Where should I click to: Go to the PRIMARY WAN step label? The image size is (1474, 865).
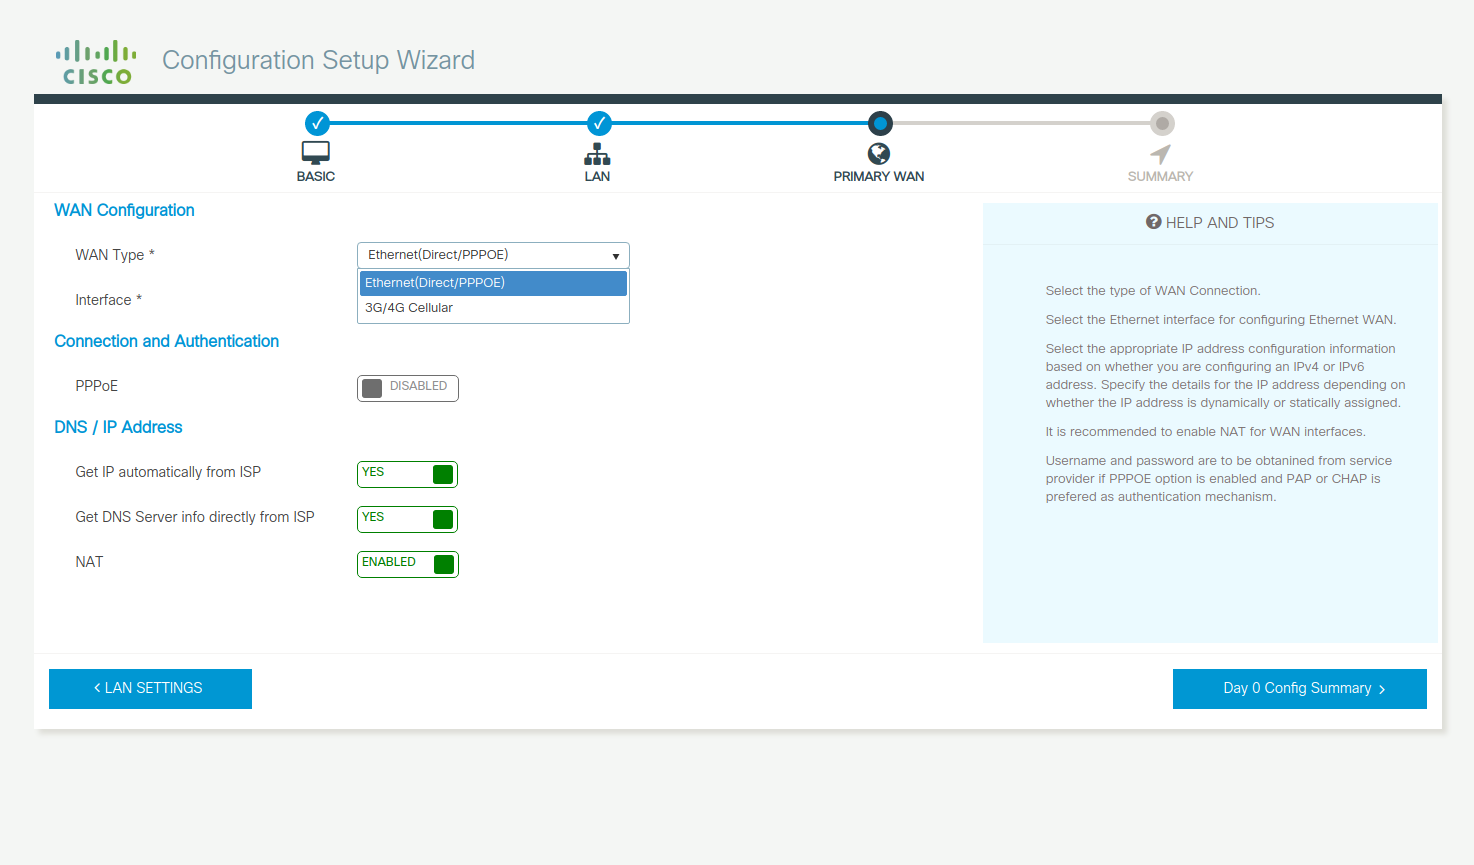pyautogui.click(x=879, y=176)
